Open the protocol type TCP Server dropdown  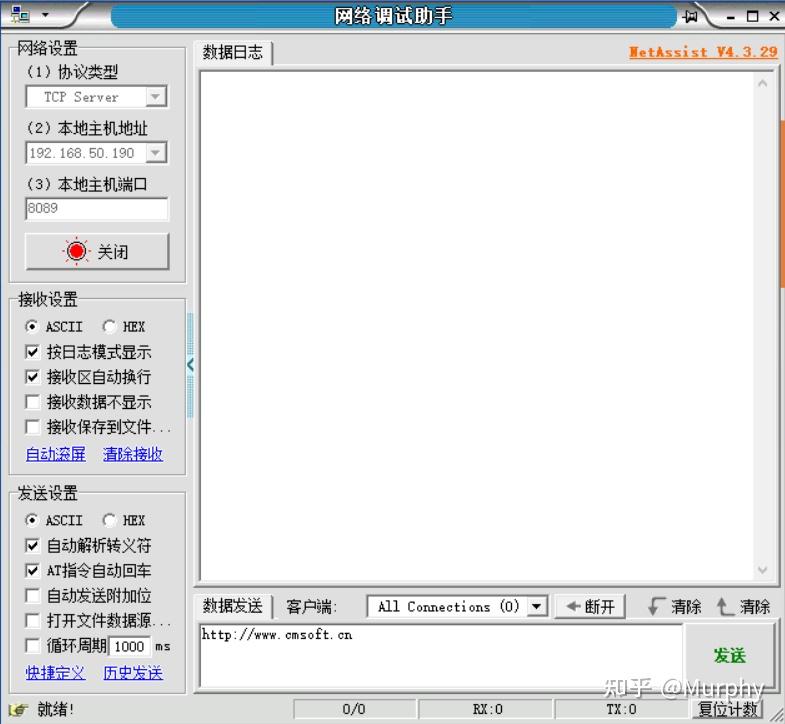click(x=155, y=96)
